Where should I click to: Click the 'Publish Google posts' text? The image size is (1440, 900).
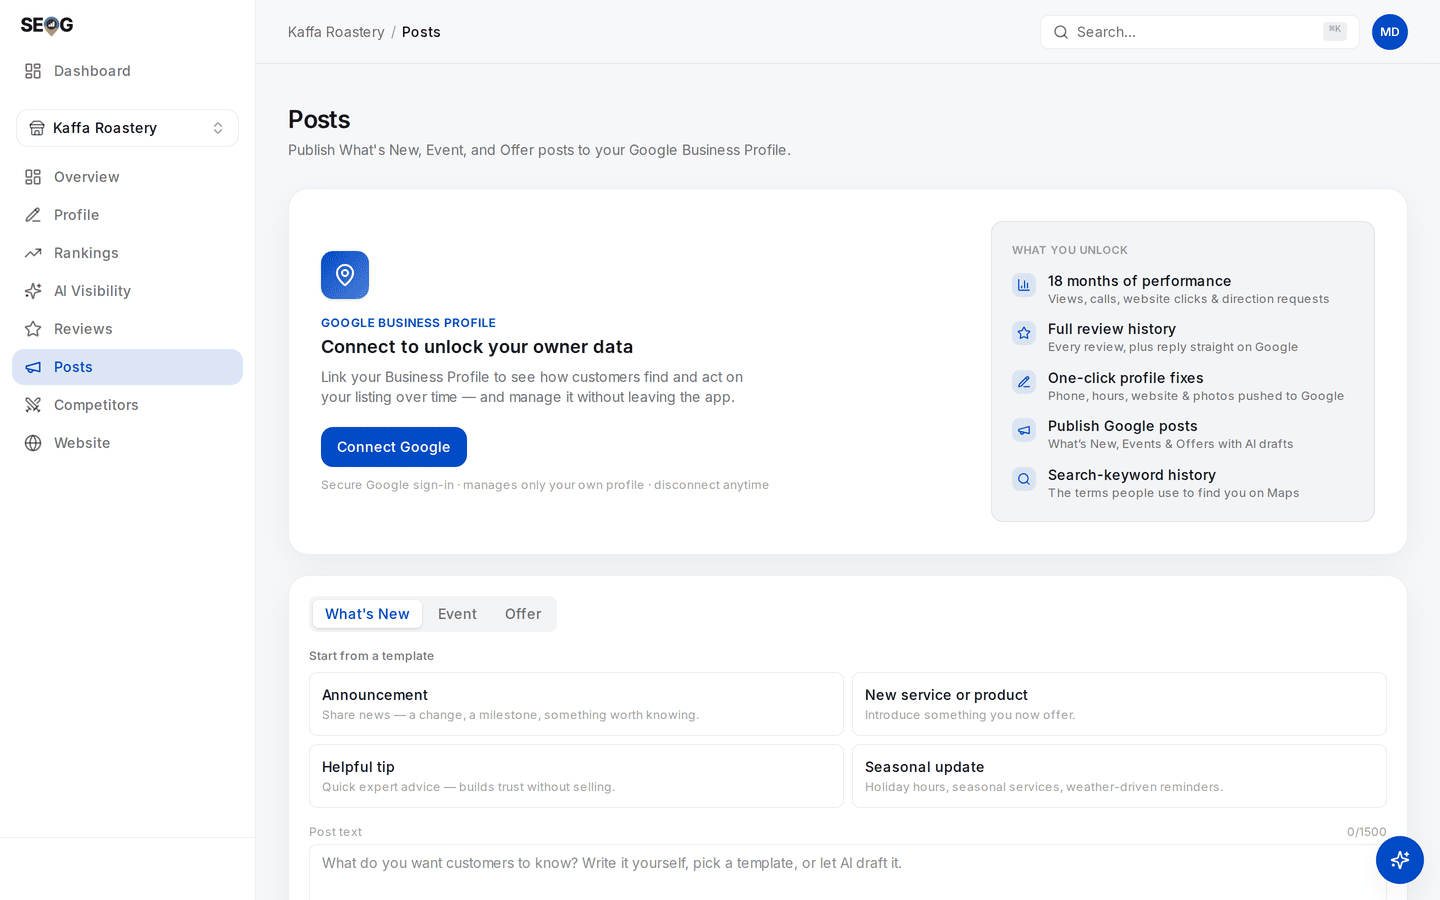tap(1122, 426)
